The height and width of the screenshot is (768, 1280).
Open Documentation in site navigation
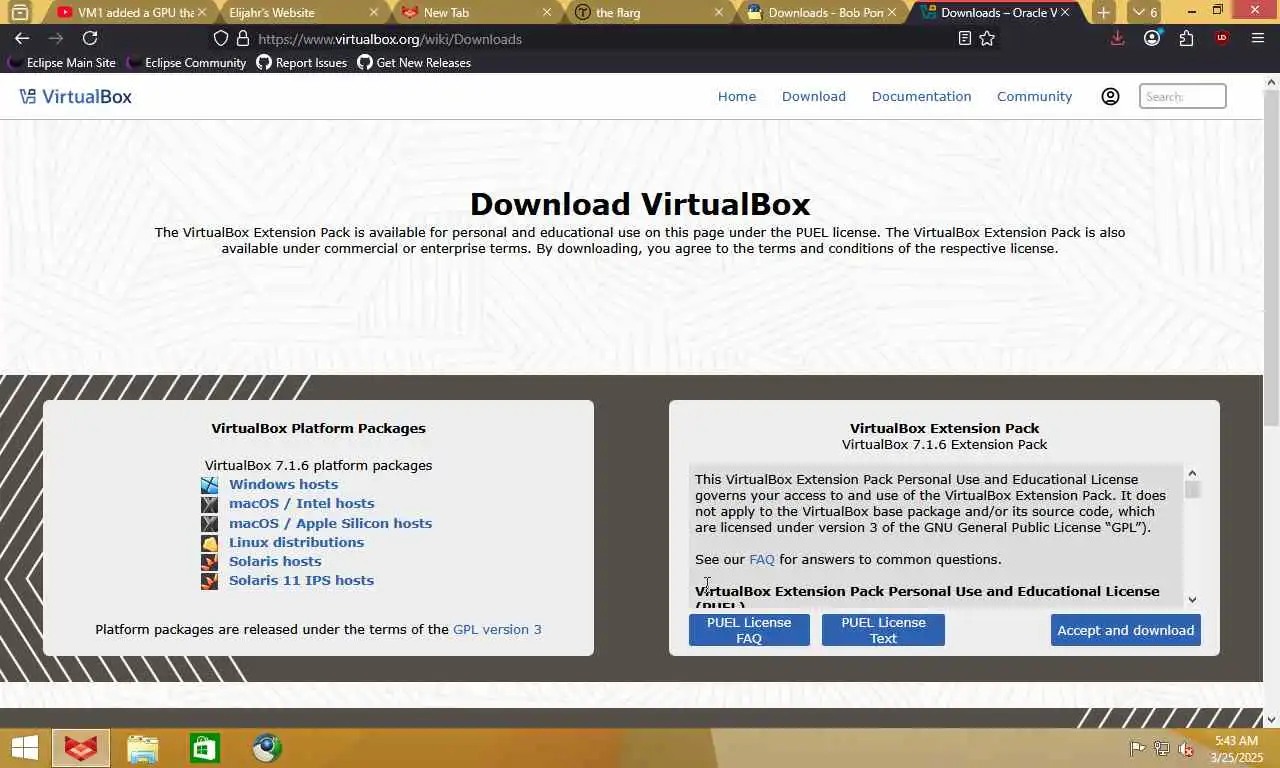[921, 96]
